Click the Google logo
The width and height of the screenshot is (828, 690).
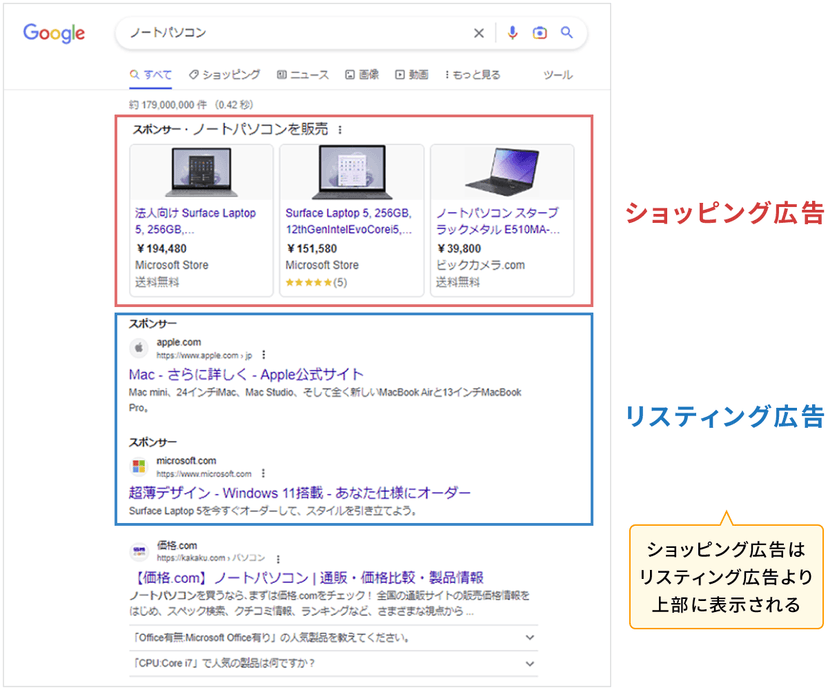click(54, 33)
